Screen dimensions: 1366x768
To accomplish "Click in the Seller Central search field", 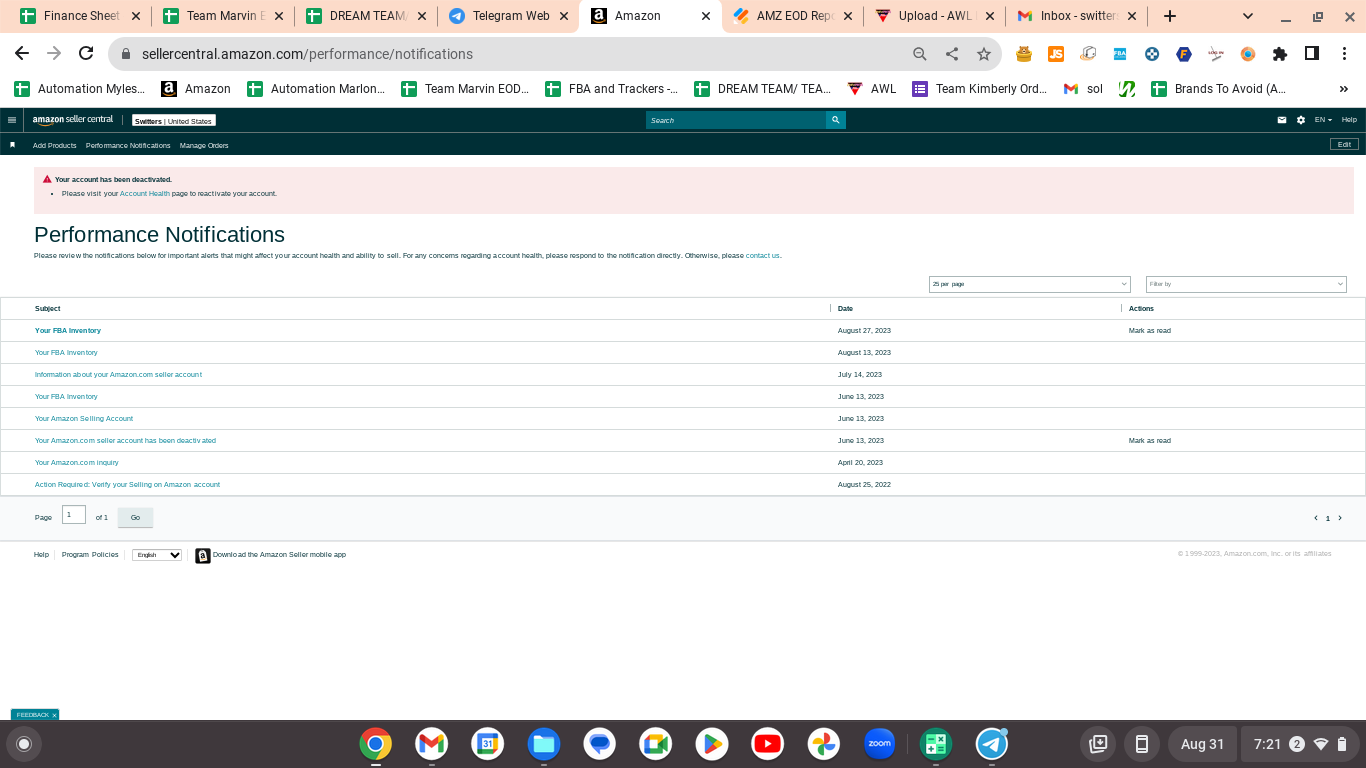I will pyautogui.click(x=736, y=120).
